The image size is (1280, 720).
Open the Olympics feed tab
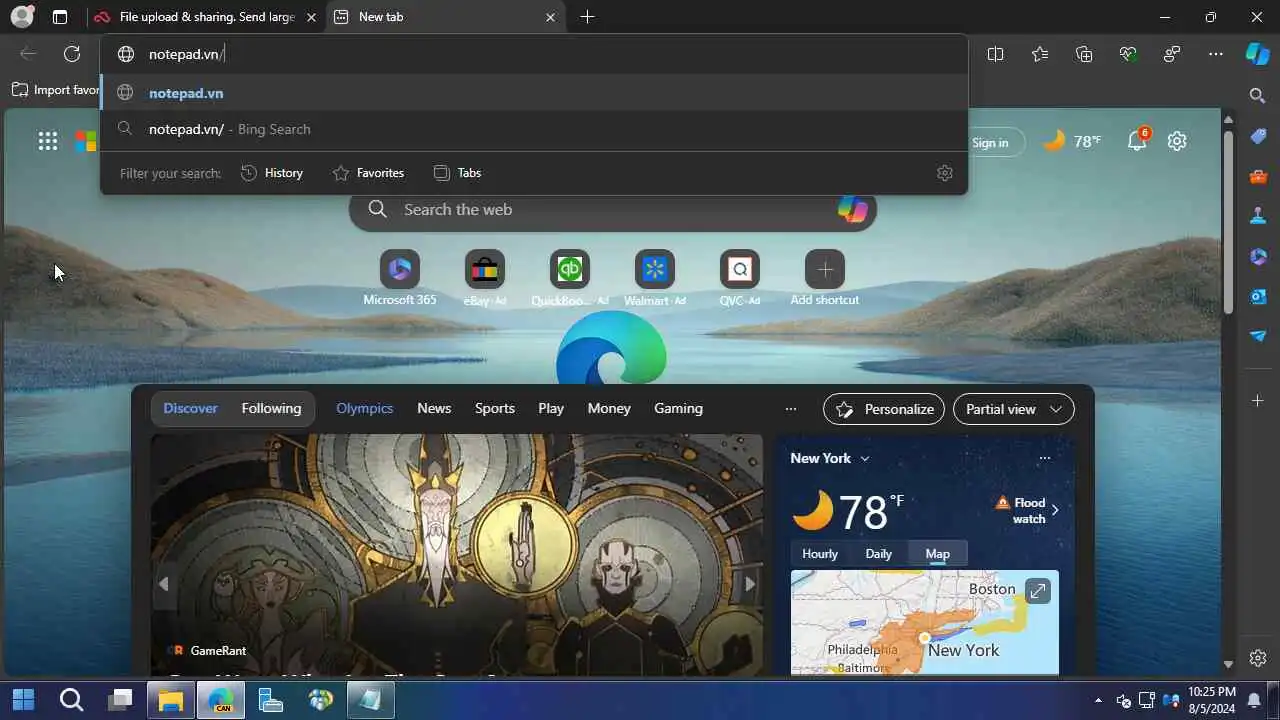tap(364, 408)
